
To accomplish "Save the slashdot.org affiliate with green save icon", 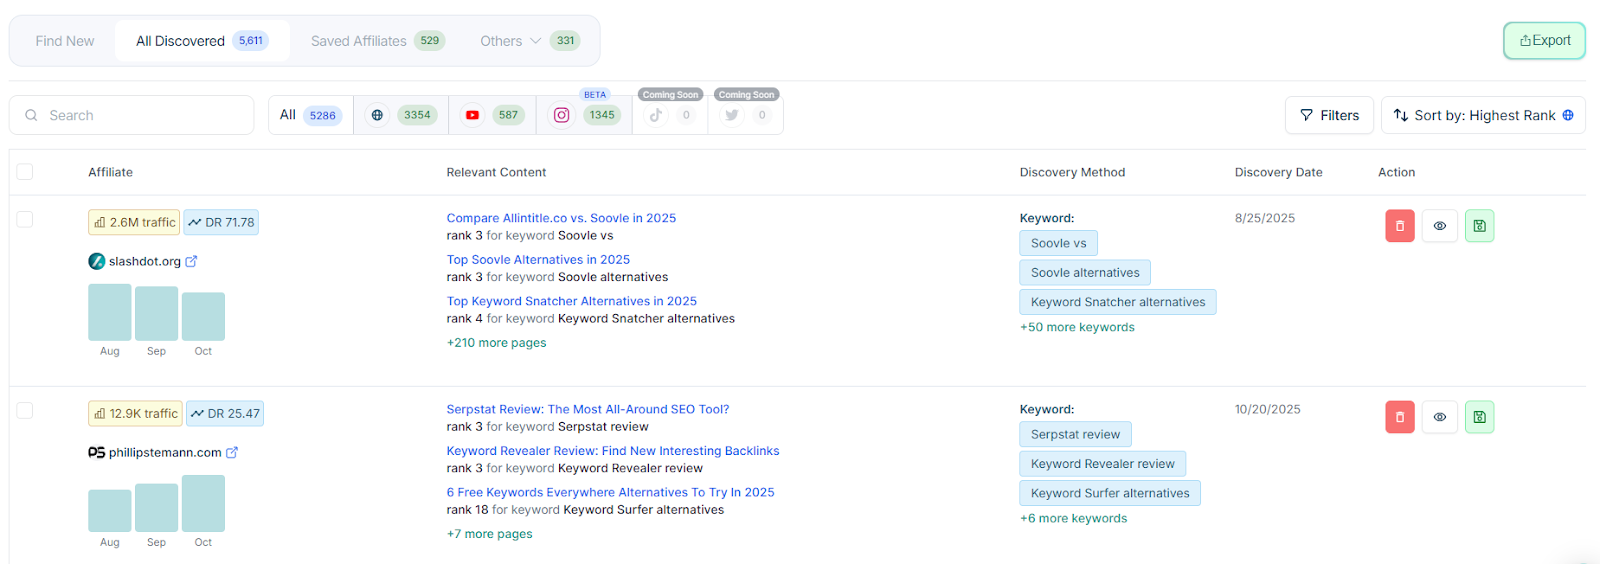I will point(1479,226).
